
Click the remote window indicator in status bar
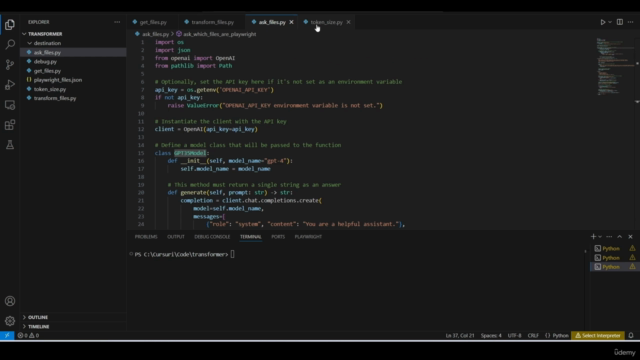pyautogui.click(x=7, y=336)
